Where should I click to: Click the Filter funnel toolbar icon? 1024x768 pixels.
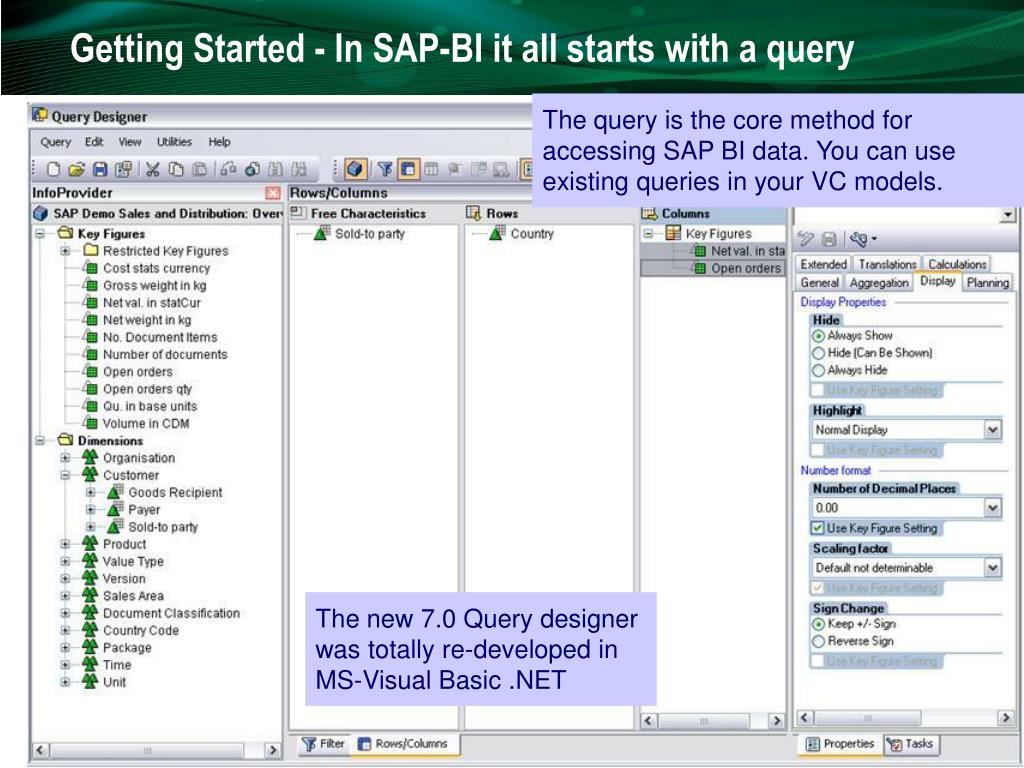point(385,170)
